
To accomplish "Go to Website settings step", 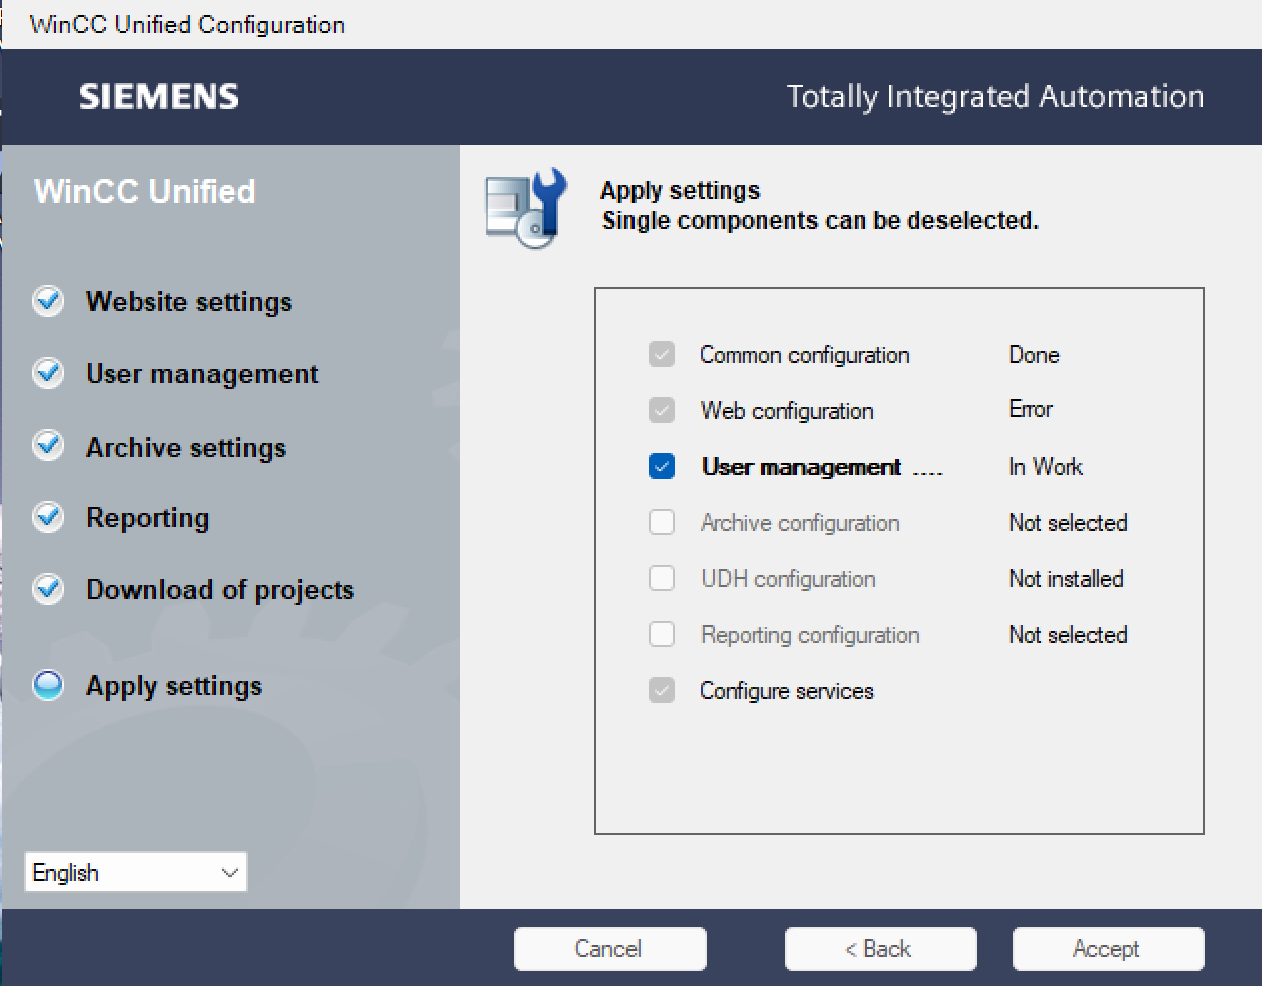I will [x=189, y=302].
